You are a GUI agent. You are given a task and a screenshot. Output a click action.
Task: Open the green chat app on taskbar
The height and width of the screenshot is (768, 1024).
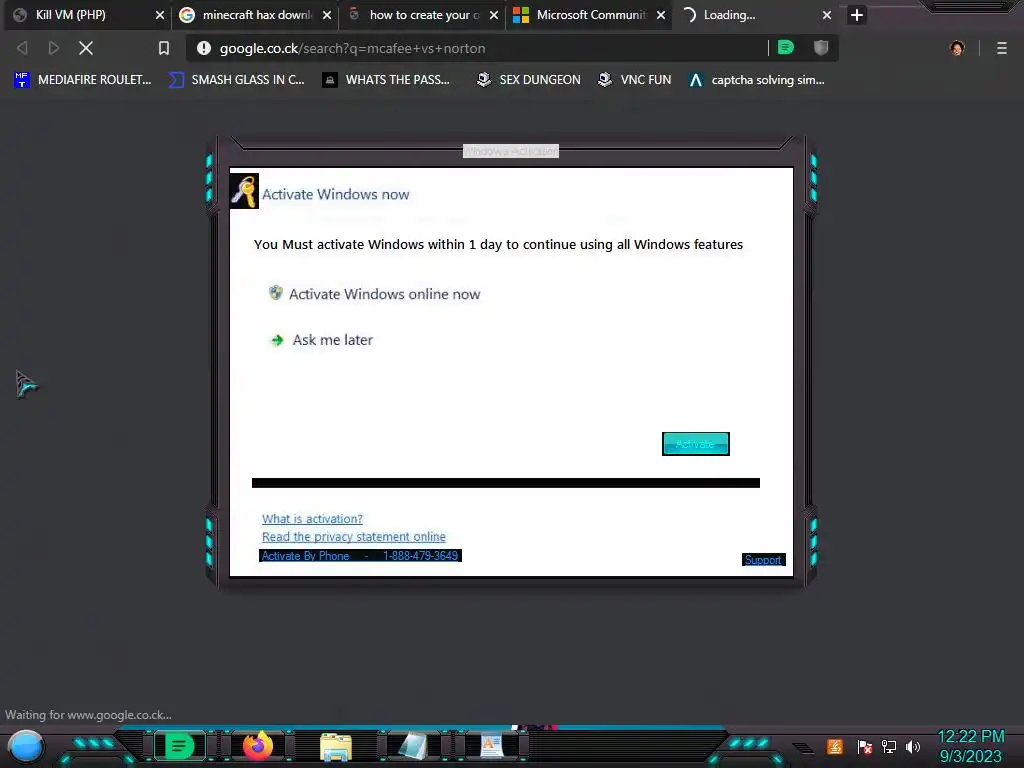(179, 746)
